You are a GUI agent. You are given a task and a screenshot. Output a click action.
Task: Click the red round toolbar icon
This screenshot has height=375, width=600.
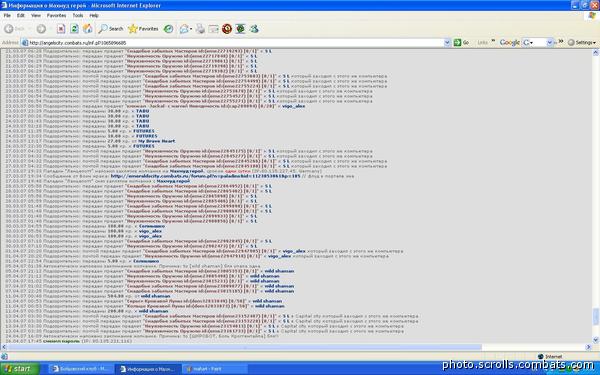tap(227, 29)
